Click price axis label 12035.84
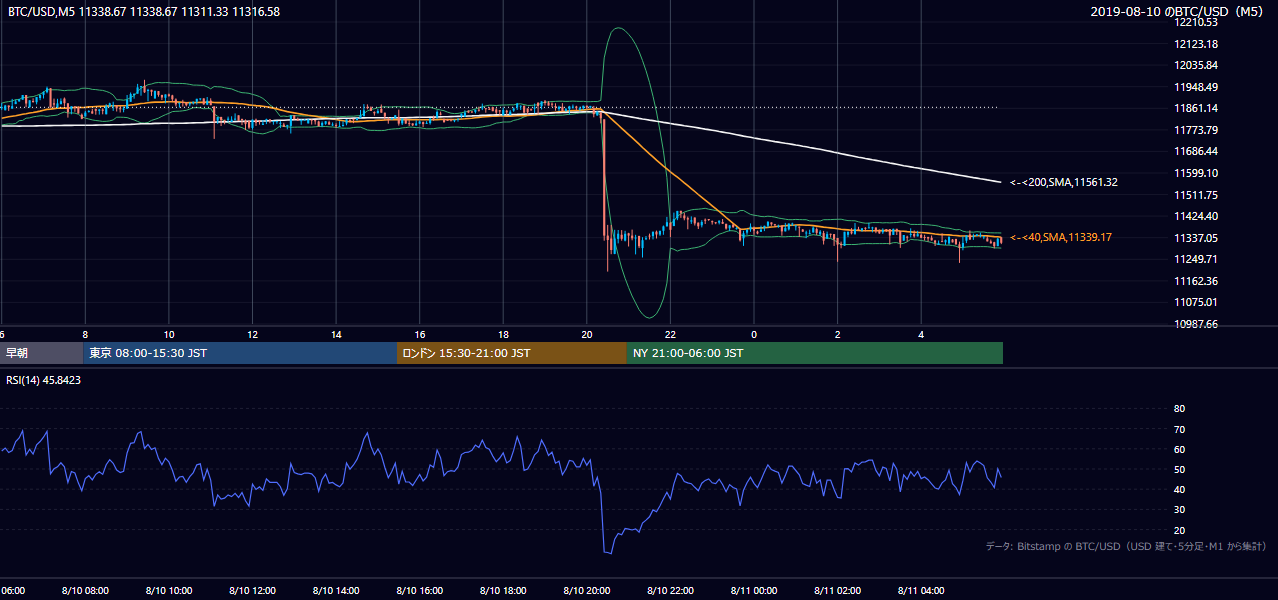The image size is (1278, 600). click(1196, 65)
